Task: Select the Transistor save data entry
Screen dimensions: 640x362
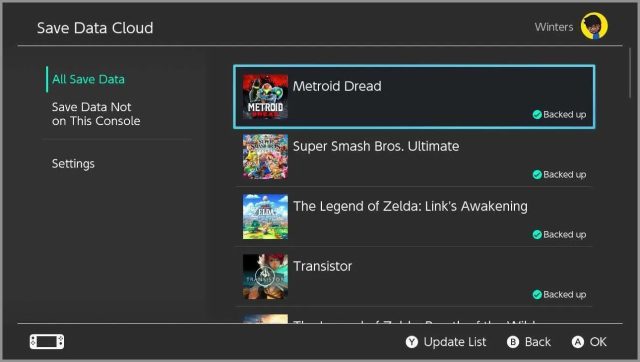Action: [x=414, y=277]
